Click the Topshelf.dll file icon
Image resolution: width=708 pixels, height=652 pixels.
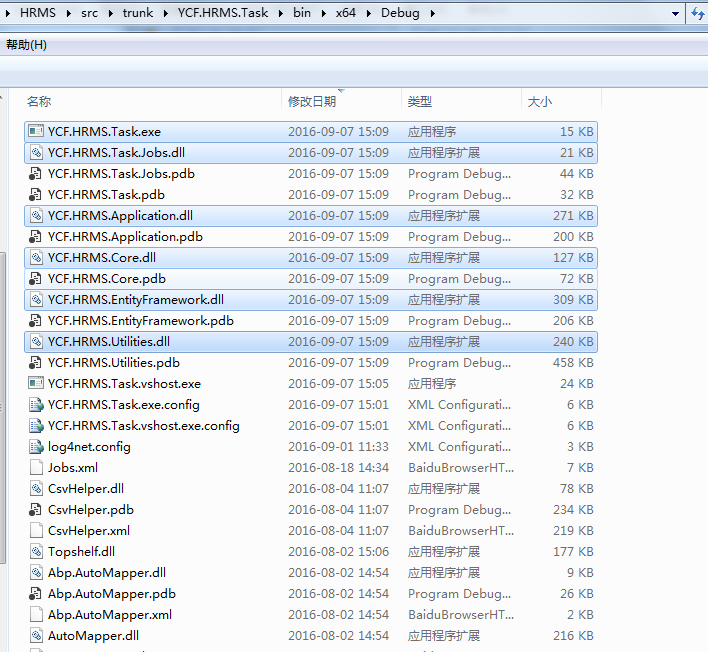pyautogui.click(x=36, y=551)
